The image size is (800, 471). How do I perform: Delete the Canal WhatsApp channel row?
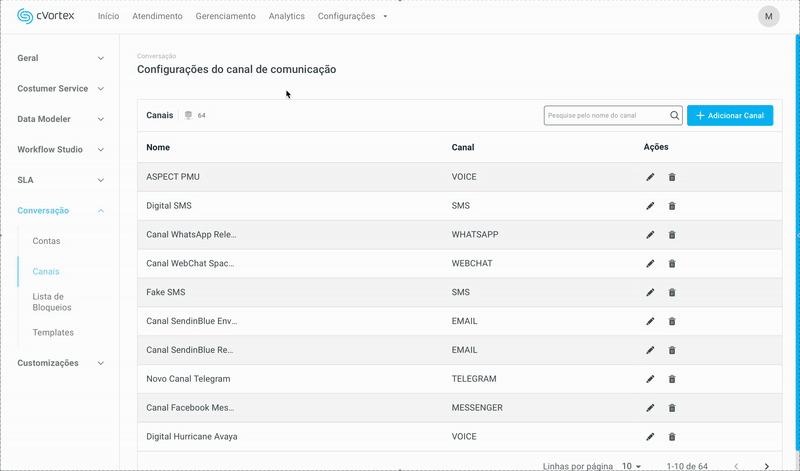point(672,235)
